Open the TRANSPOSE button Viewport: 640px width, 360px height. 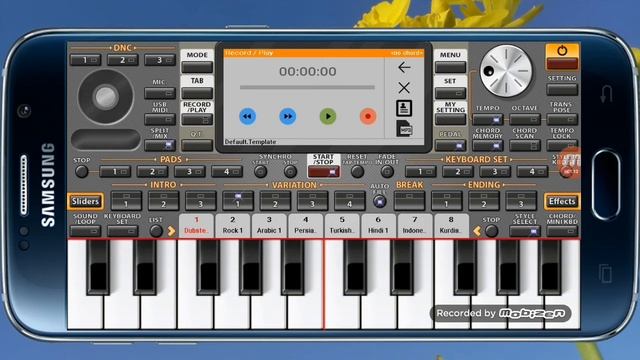point(562,120)
